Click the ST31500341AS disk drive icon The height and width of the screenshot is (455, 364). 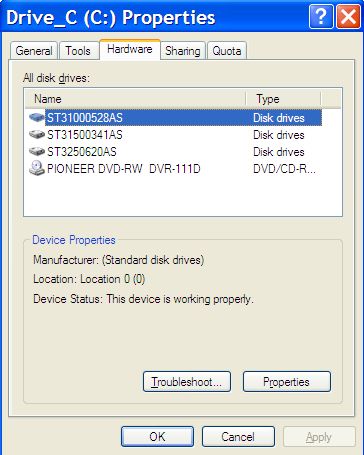pos(37,135)
